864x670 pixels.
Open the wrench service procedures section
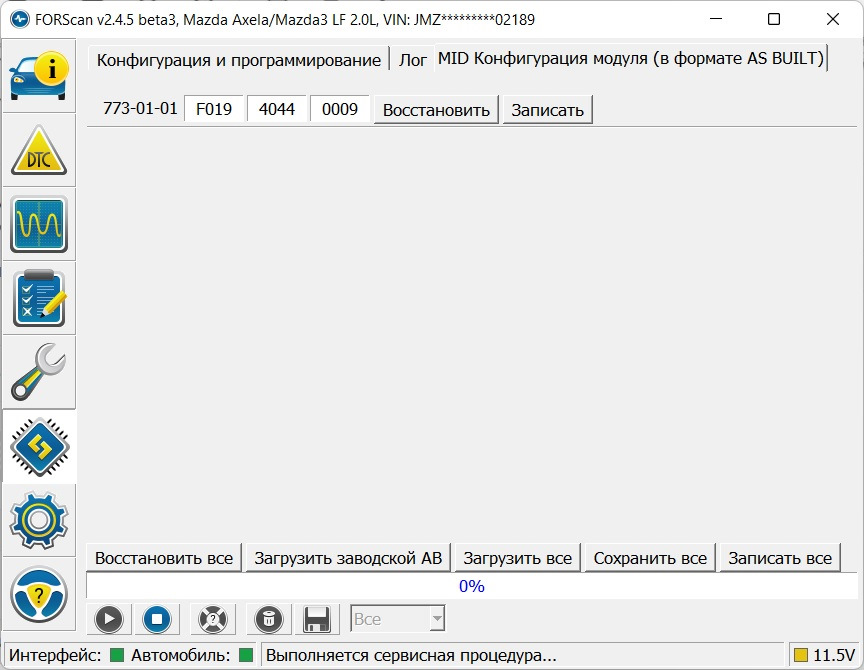pos(39,372)
